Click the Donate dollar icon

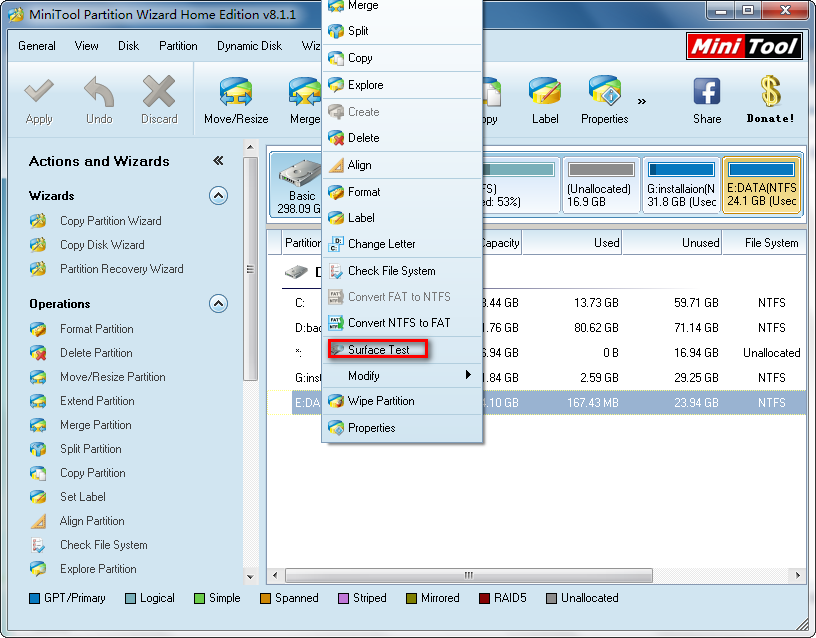[769, 92]
